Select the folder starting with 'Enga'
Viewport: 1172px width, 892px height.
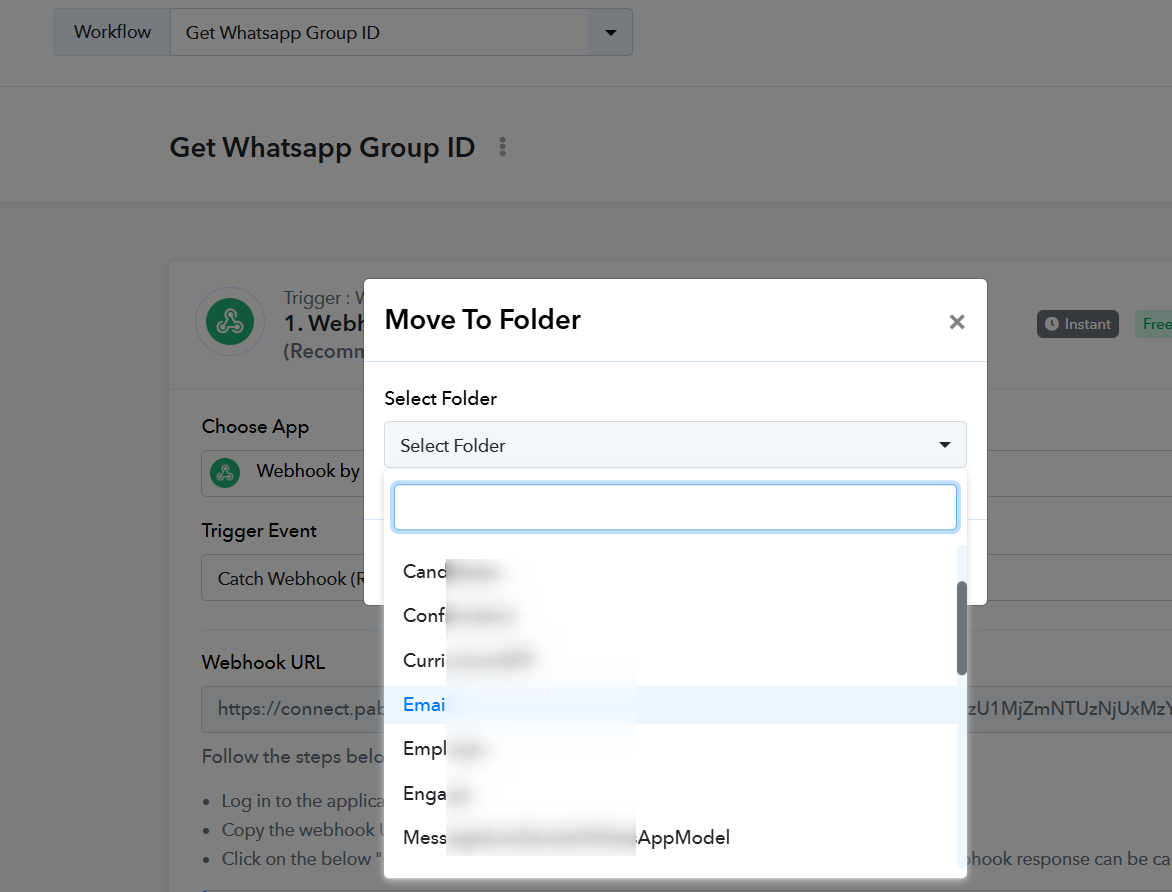[670, 793]
